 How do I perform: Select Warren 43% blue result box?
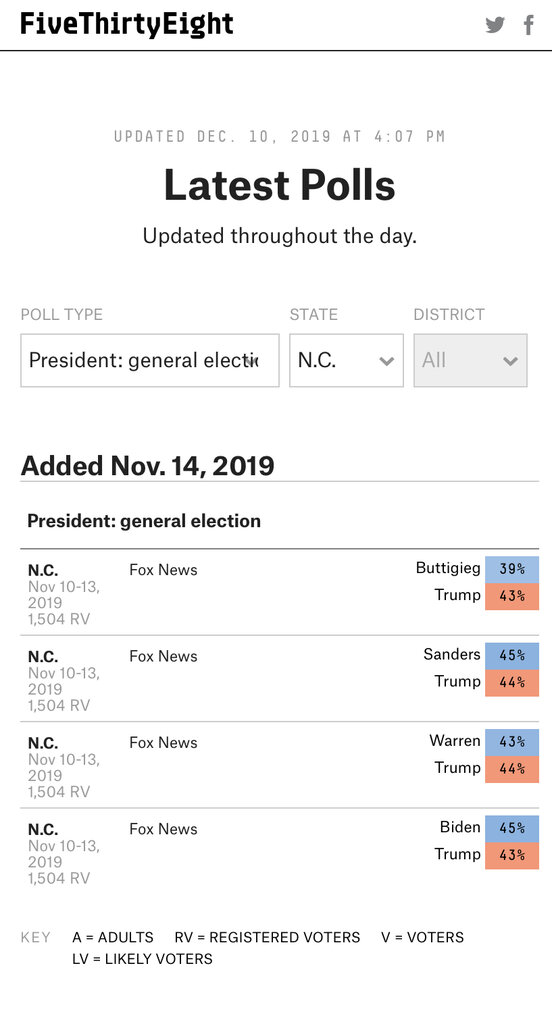[x=512, y=742]
